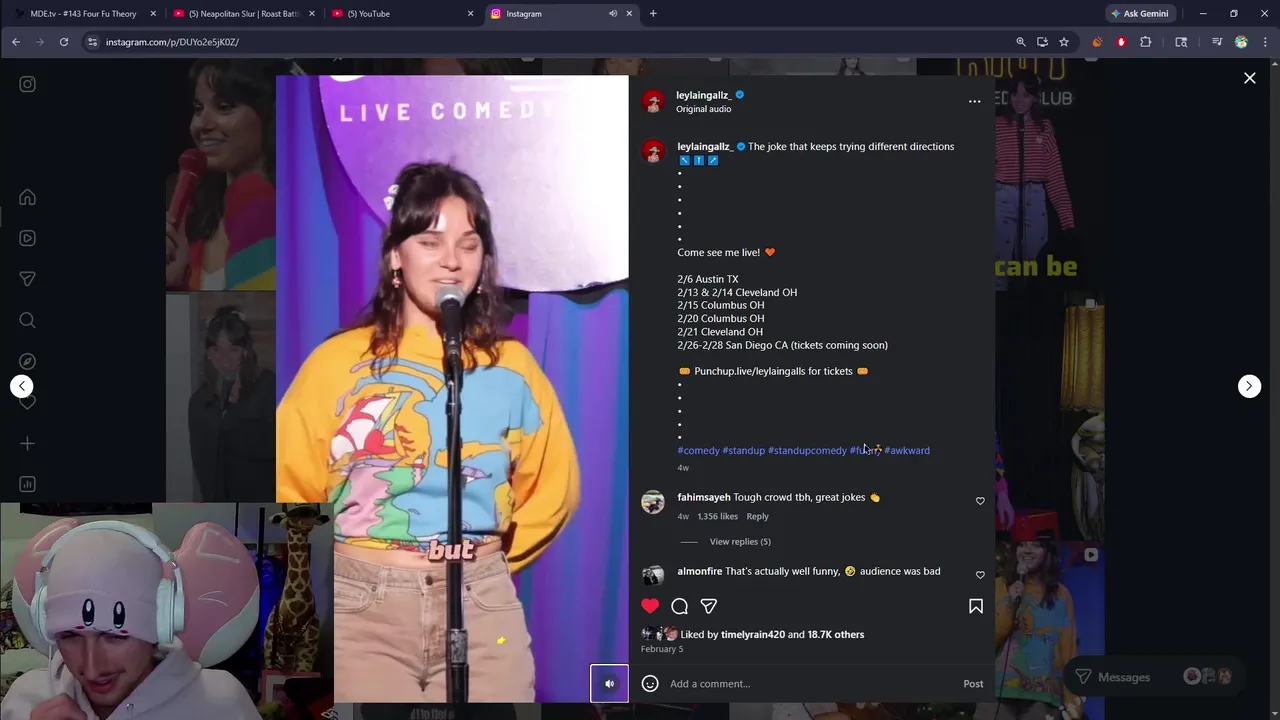Screen dimensions: 1280x720
Task: Open the #awkward hashtag
Action: [907, 450]
